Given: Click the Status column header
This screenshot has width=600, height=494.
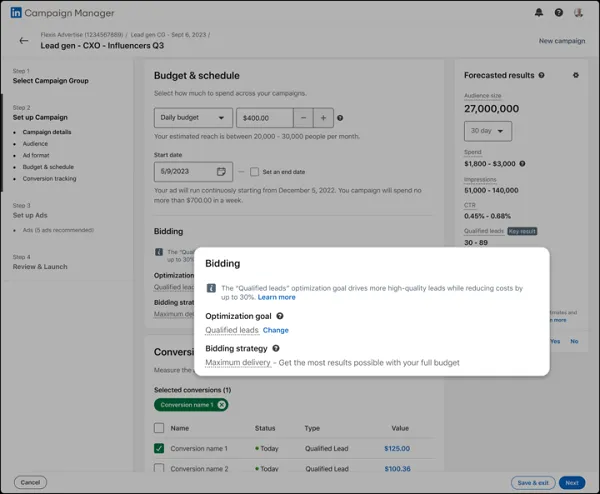Looking at the screenshot, I should point(265,428).
